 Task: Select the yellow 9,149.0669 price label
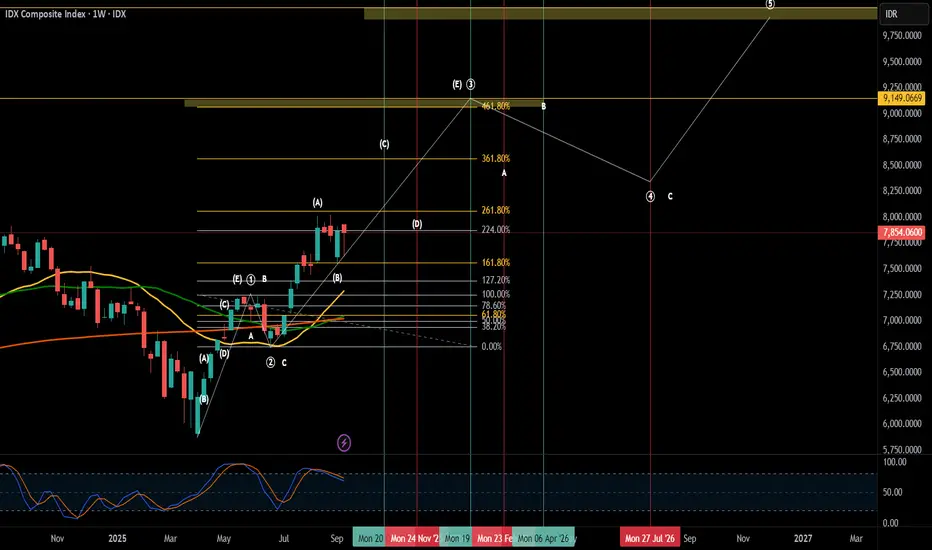click(902, 98)
